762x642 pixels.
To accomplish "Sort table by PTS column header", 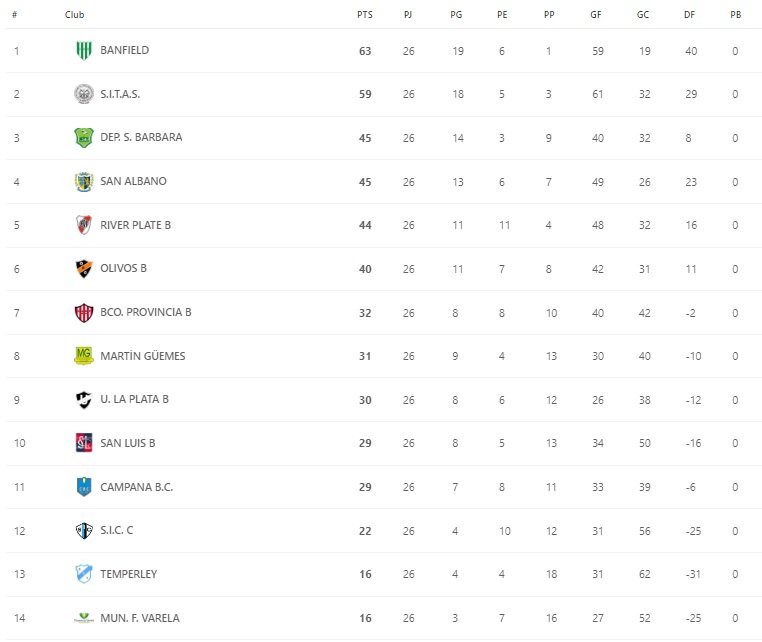I will (364, 15).
